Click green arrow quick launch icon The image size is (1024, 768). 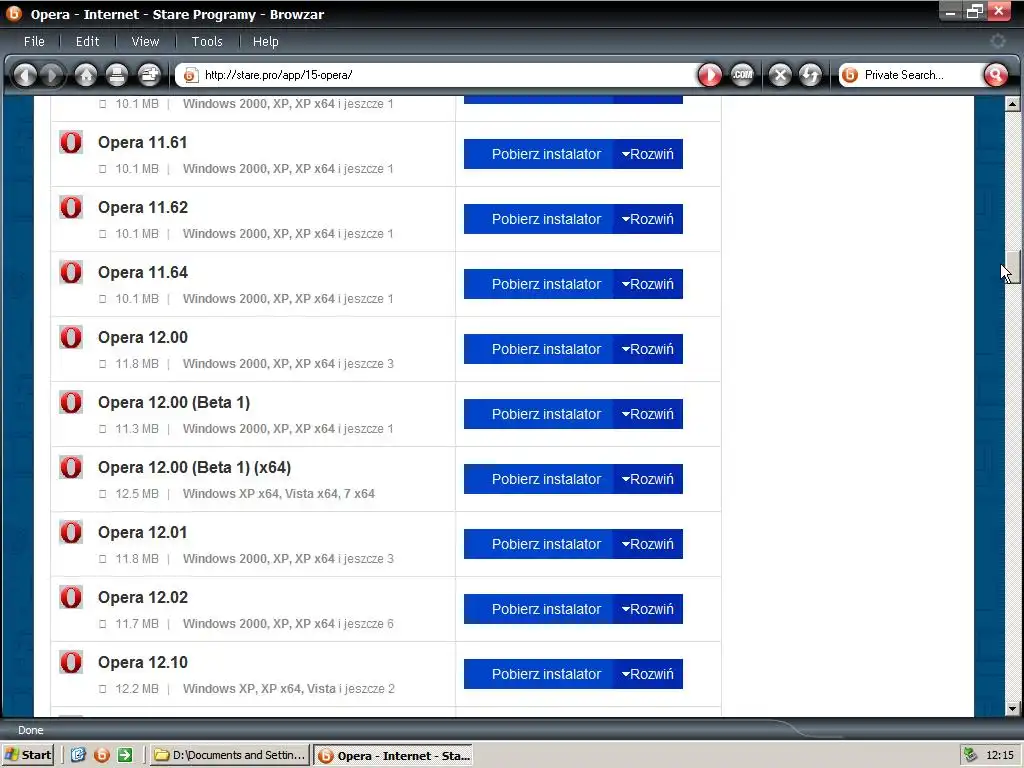[125, 755]
